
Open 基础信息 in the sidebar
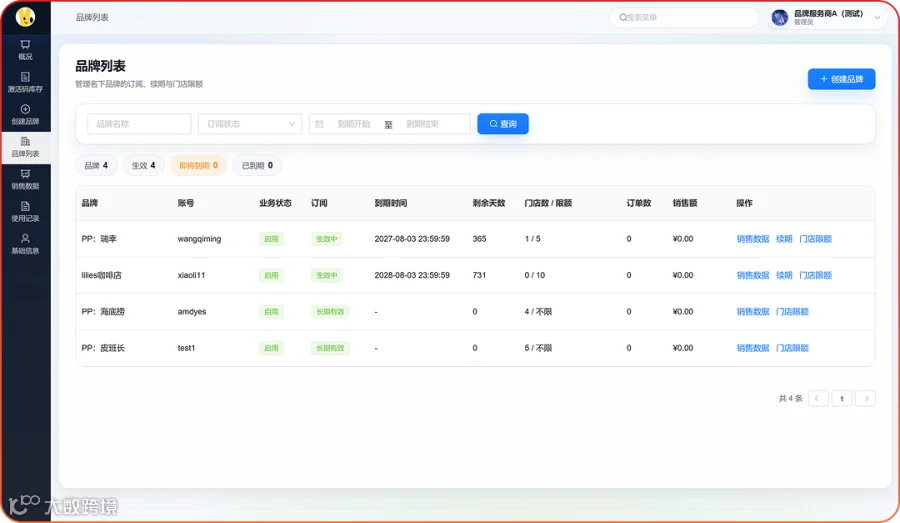coord(25,244)
